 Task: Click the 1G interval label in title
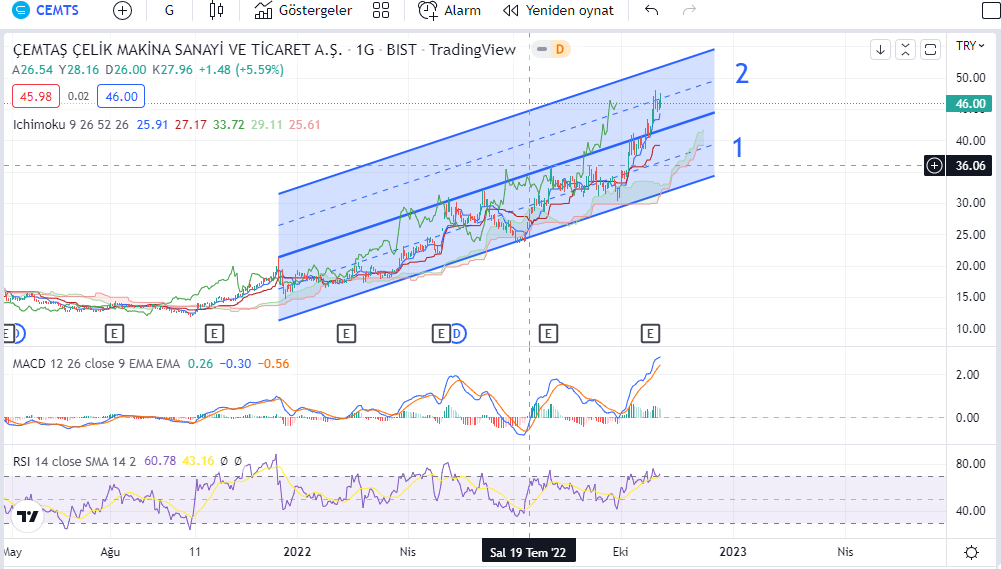365,50
